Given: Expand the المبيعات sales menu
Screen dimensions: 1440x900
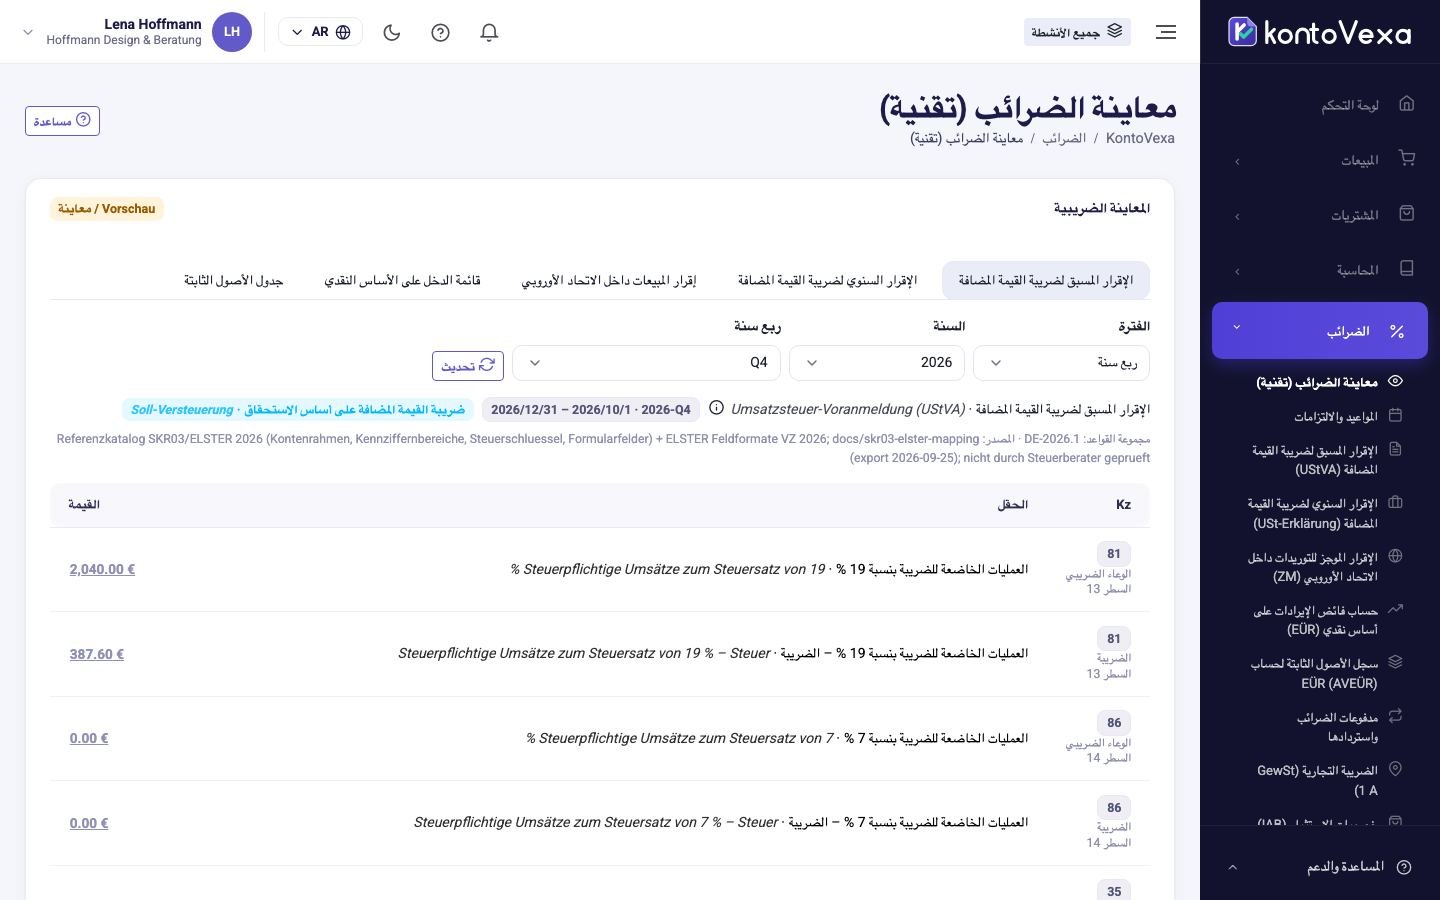Looking at the screenshot, I should click(1320, 160).
